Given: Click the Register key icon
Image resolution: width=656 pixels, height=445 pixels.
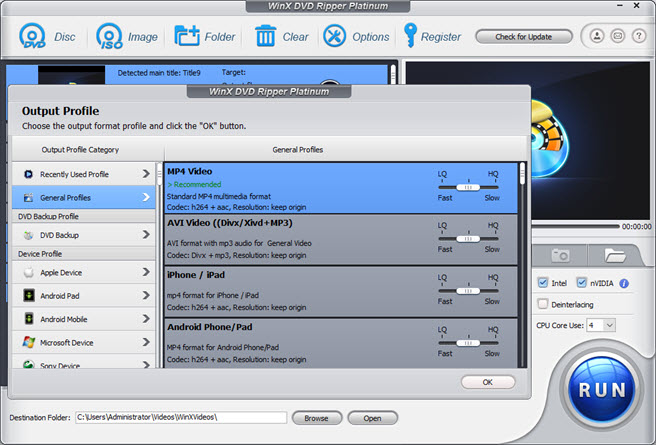Looking at the screenshot, I should [410, 37].
